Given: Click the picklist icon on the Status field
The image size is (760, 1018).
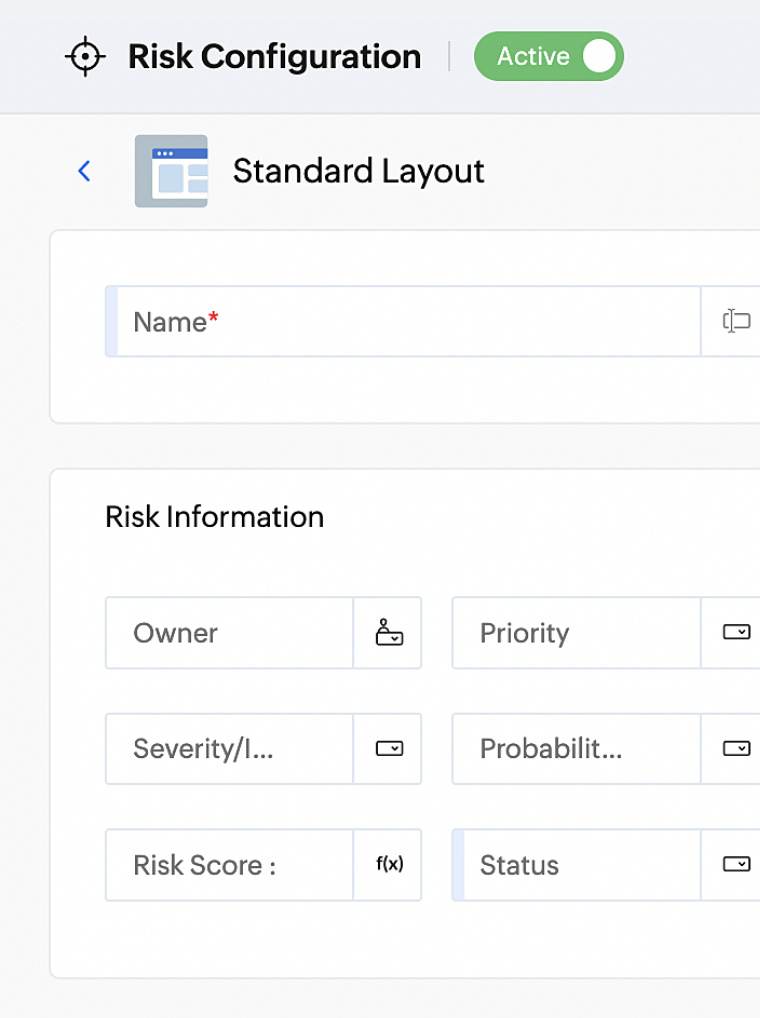Looking at the screenshot, I should pos(737,864).
